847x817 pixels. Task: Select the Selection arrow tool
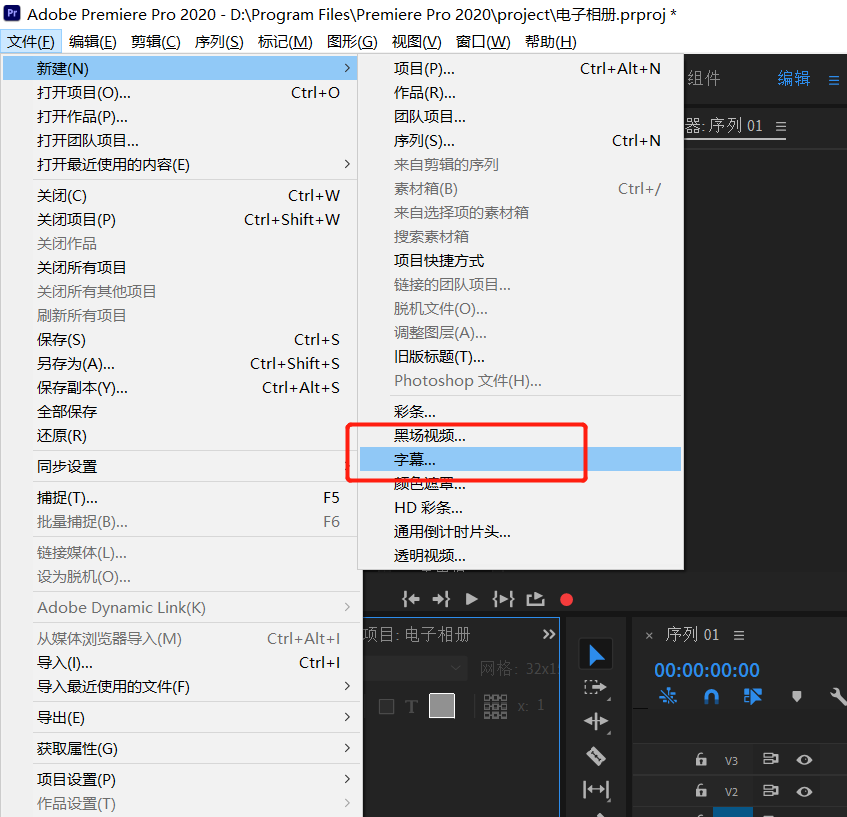click(596, 655)
